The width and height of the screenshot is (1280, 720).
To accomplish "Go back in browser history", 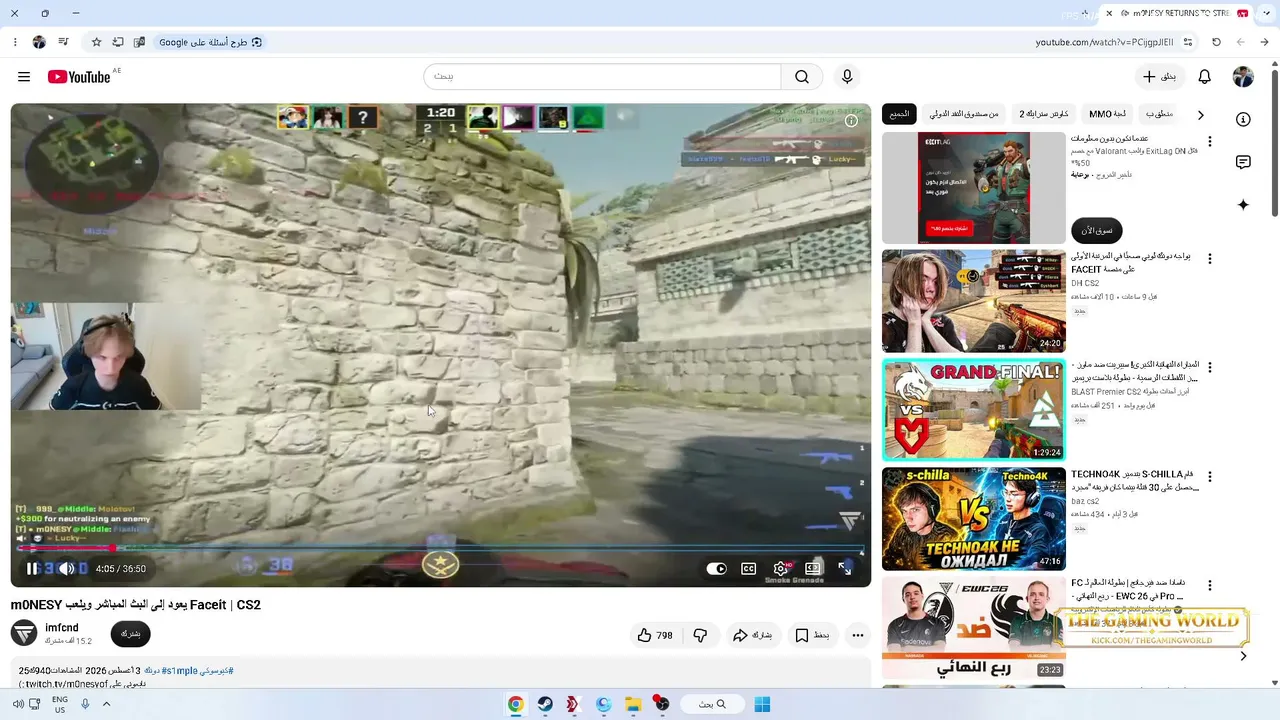I will click(x=1264, y=42).
